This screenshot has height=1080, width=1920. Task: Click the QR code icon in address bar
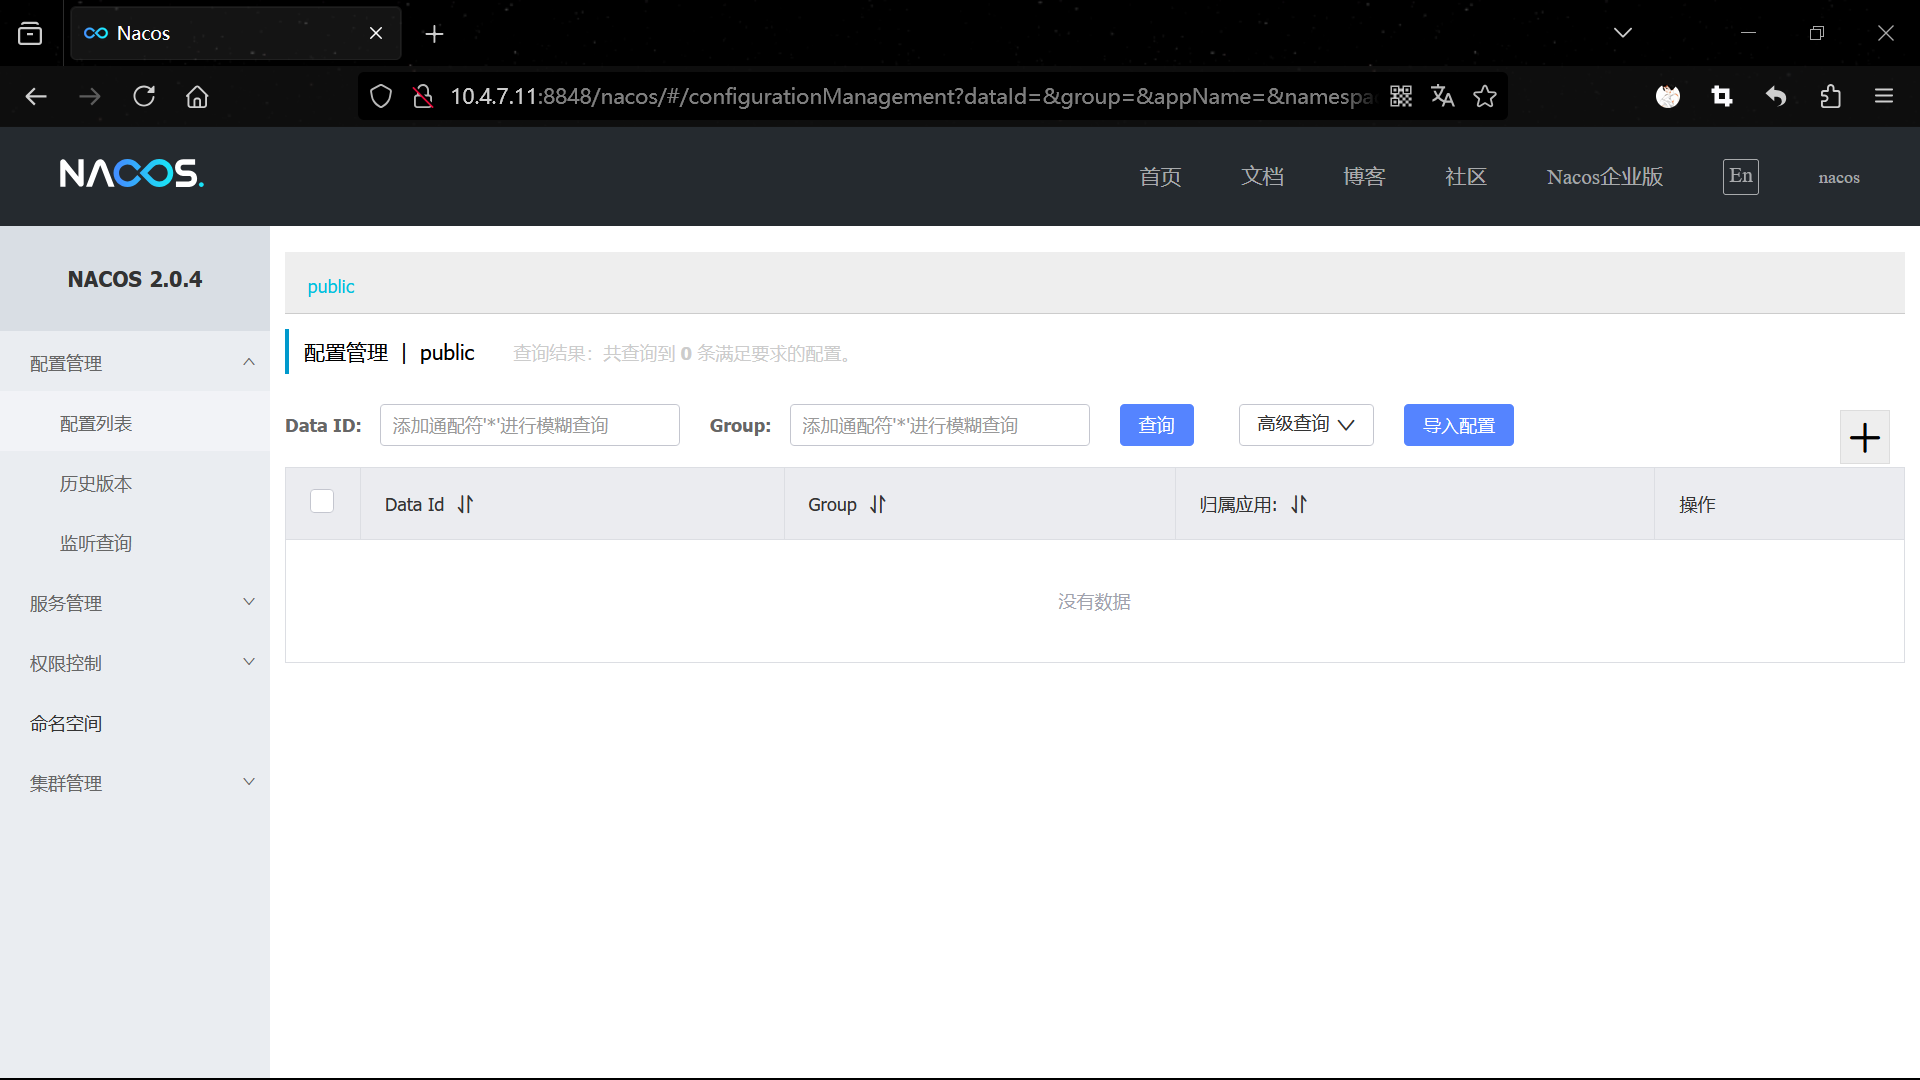(1400, 96)
